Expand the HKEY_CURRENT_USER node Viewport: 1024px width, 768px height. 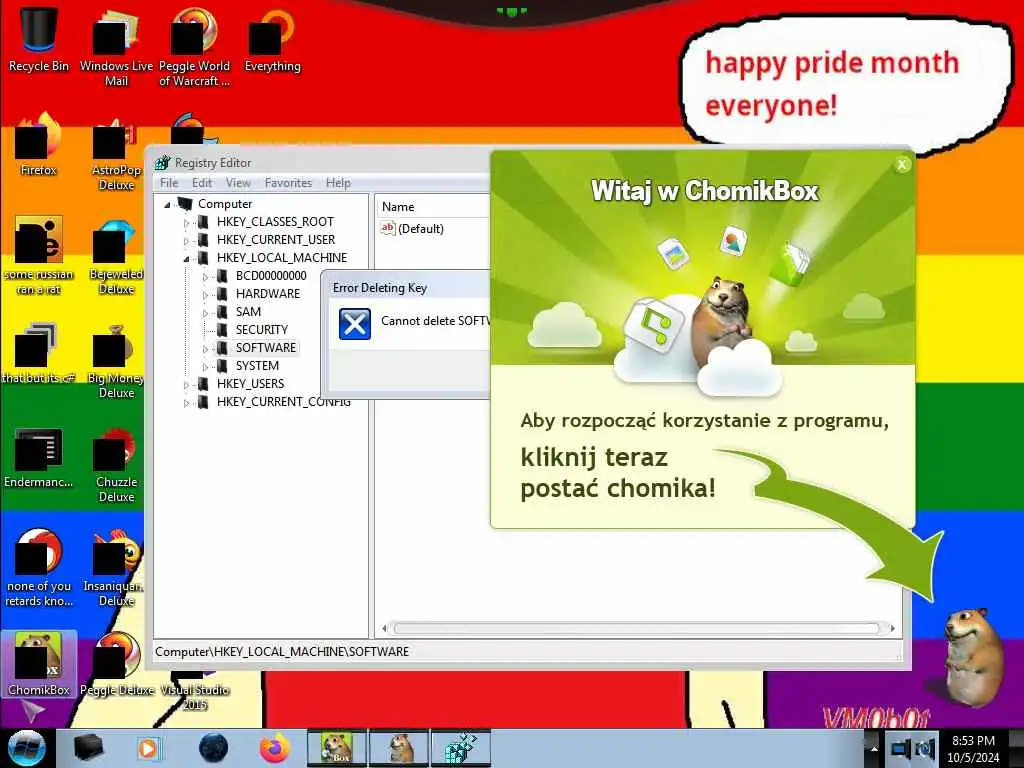point(186,241)
